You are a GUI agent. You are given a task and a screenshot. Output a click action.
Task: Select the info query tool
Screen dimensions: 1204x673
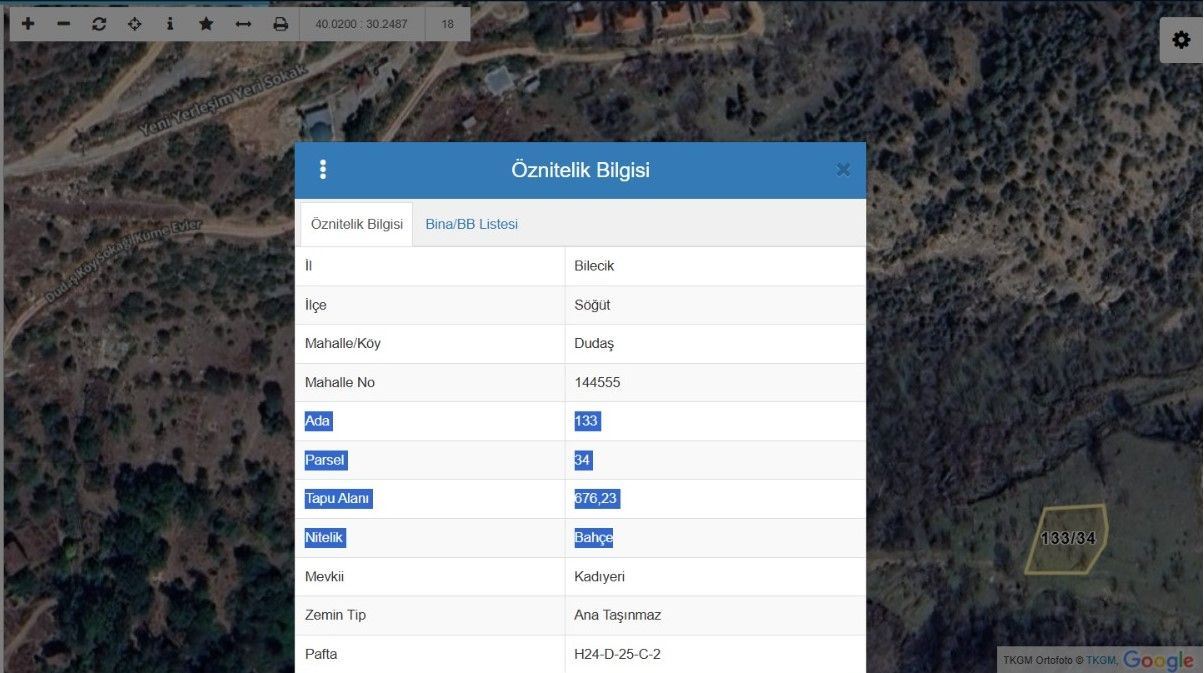click(170, 24)
